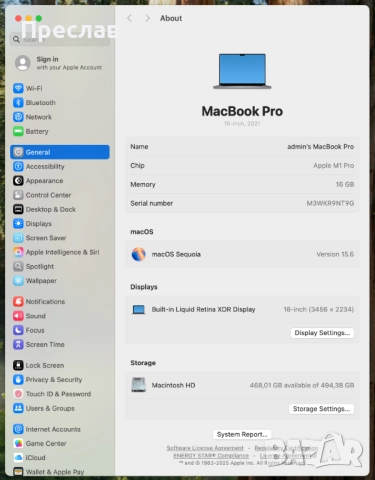The image size is (375, 480).
Task: Click the Search field in sidebar
Action: click(x=60, y=39)
